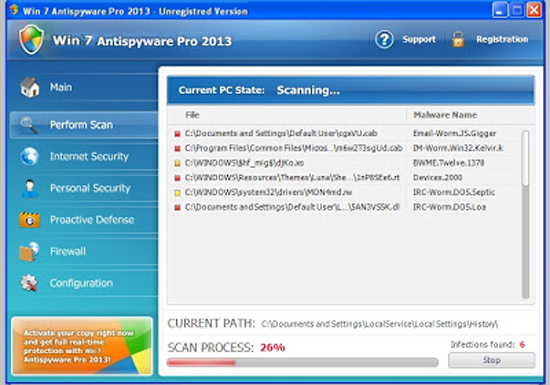The width and height of the screenshot is (550, 385).
Task: Click the shield logo icon in header
Action: 32,39
